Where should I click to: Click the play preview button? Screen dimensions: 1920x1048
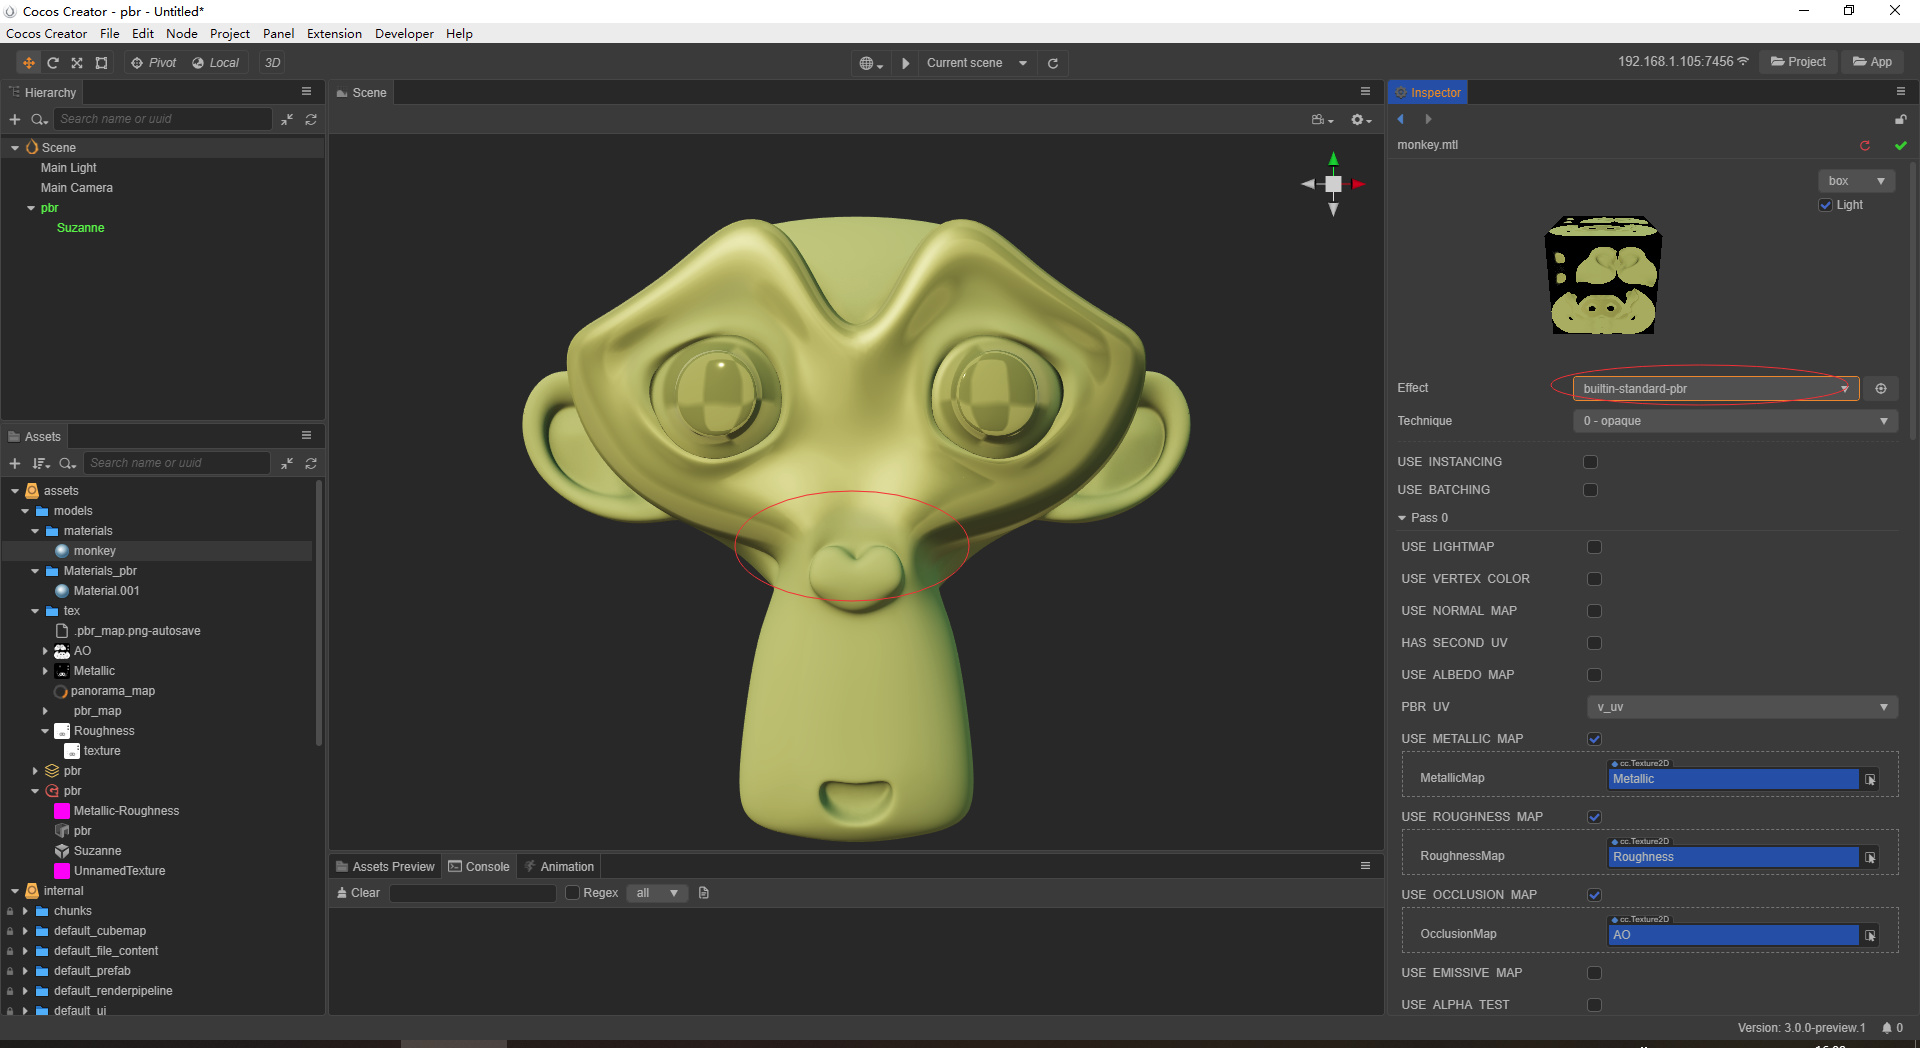coord(905,63)
